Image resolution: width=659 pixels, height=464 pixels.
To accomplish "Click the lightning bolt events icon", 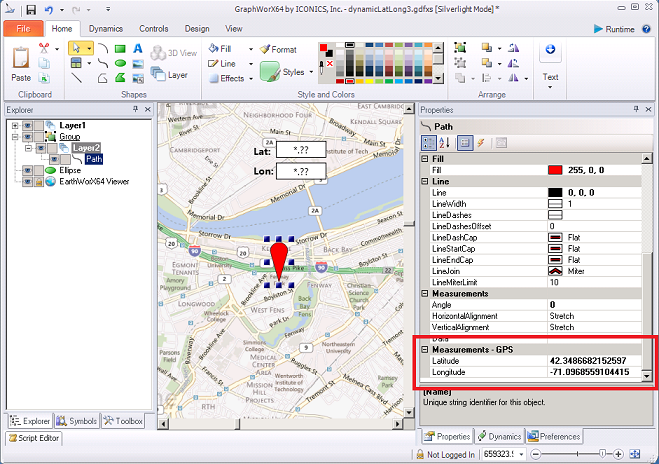I will tap(481, 143).
